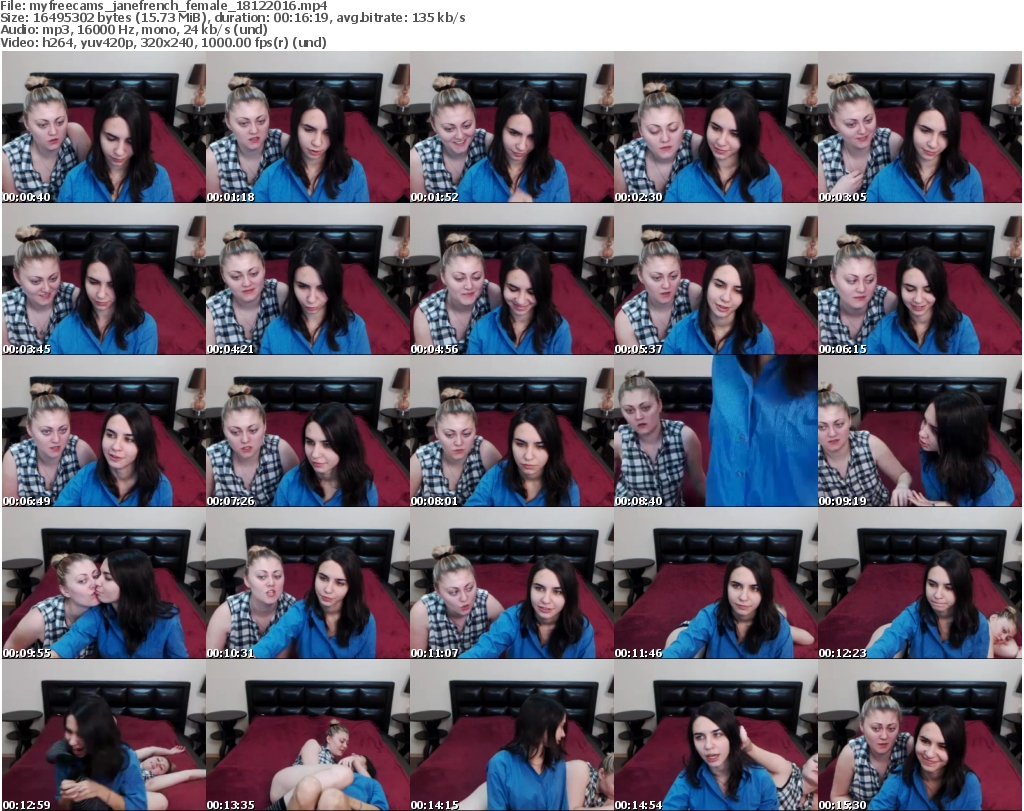The height and width of the screenshot is (811, 1024).
Task: Select the thumbnail at timestamp 00:06:15
Action: coord(920,279)
